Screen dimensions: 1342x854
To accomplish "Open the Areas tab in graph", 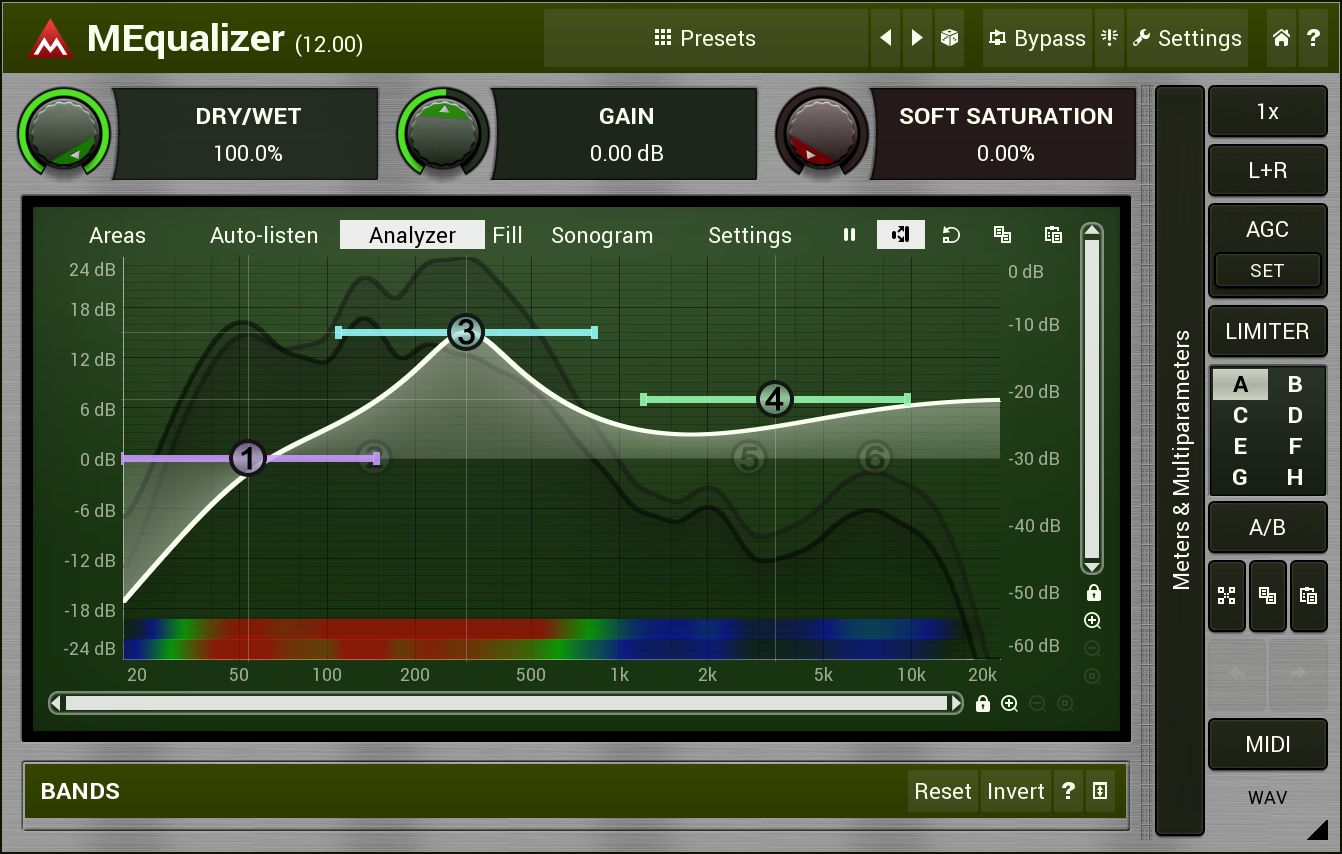I will tap(117, 236).
